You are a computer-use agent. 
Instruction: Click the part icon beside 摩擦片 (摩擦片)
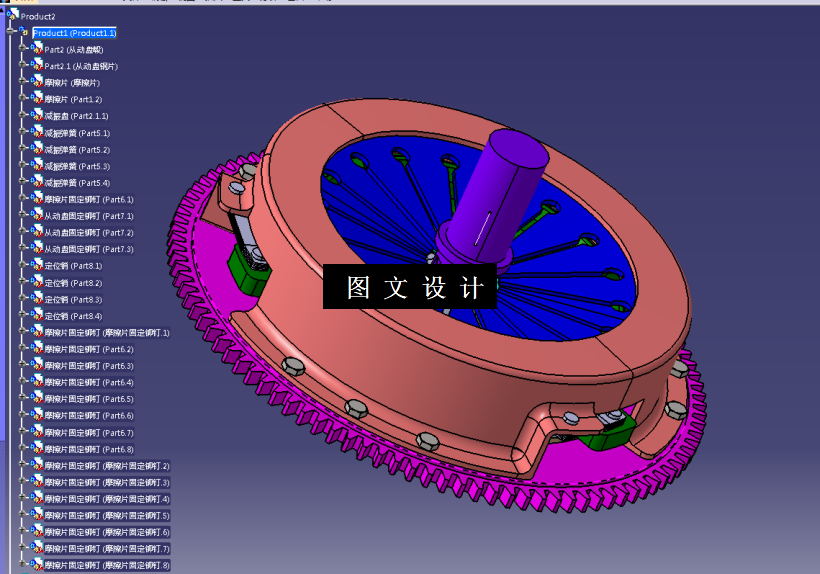tap(37, 82)
